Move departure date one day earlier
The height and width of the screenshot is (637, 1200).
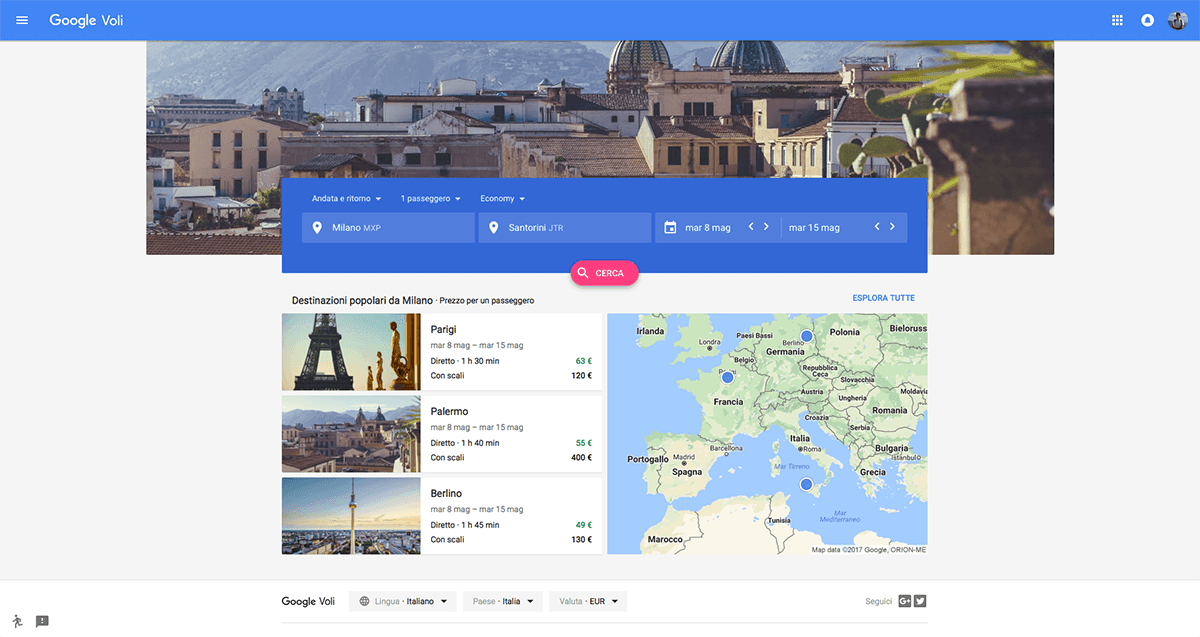pyautogui.click(x=751, y=227)
